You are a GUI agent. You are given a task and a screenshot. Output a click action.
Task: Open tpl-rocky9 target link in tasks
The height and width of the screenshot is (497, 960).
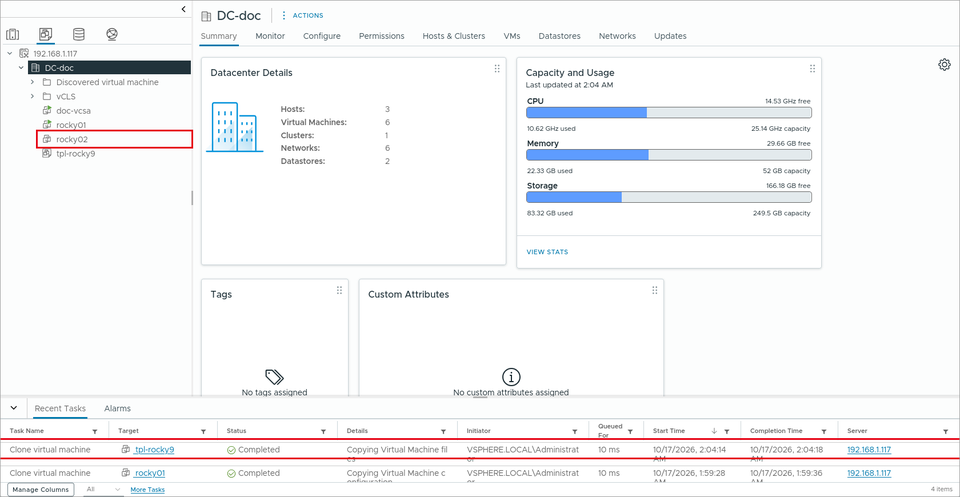coord(154,449)
